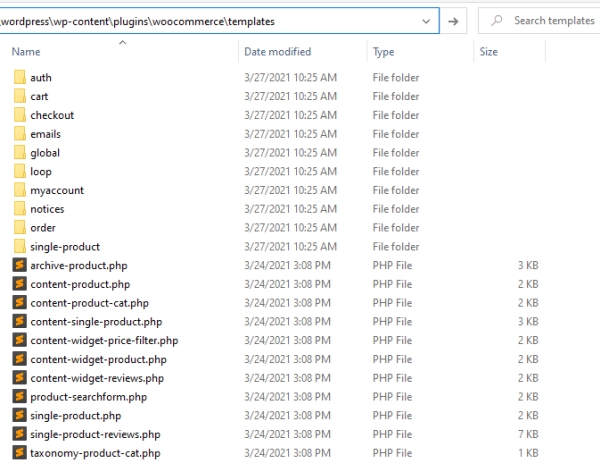Select the single-product folder name

[65, 247]
